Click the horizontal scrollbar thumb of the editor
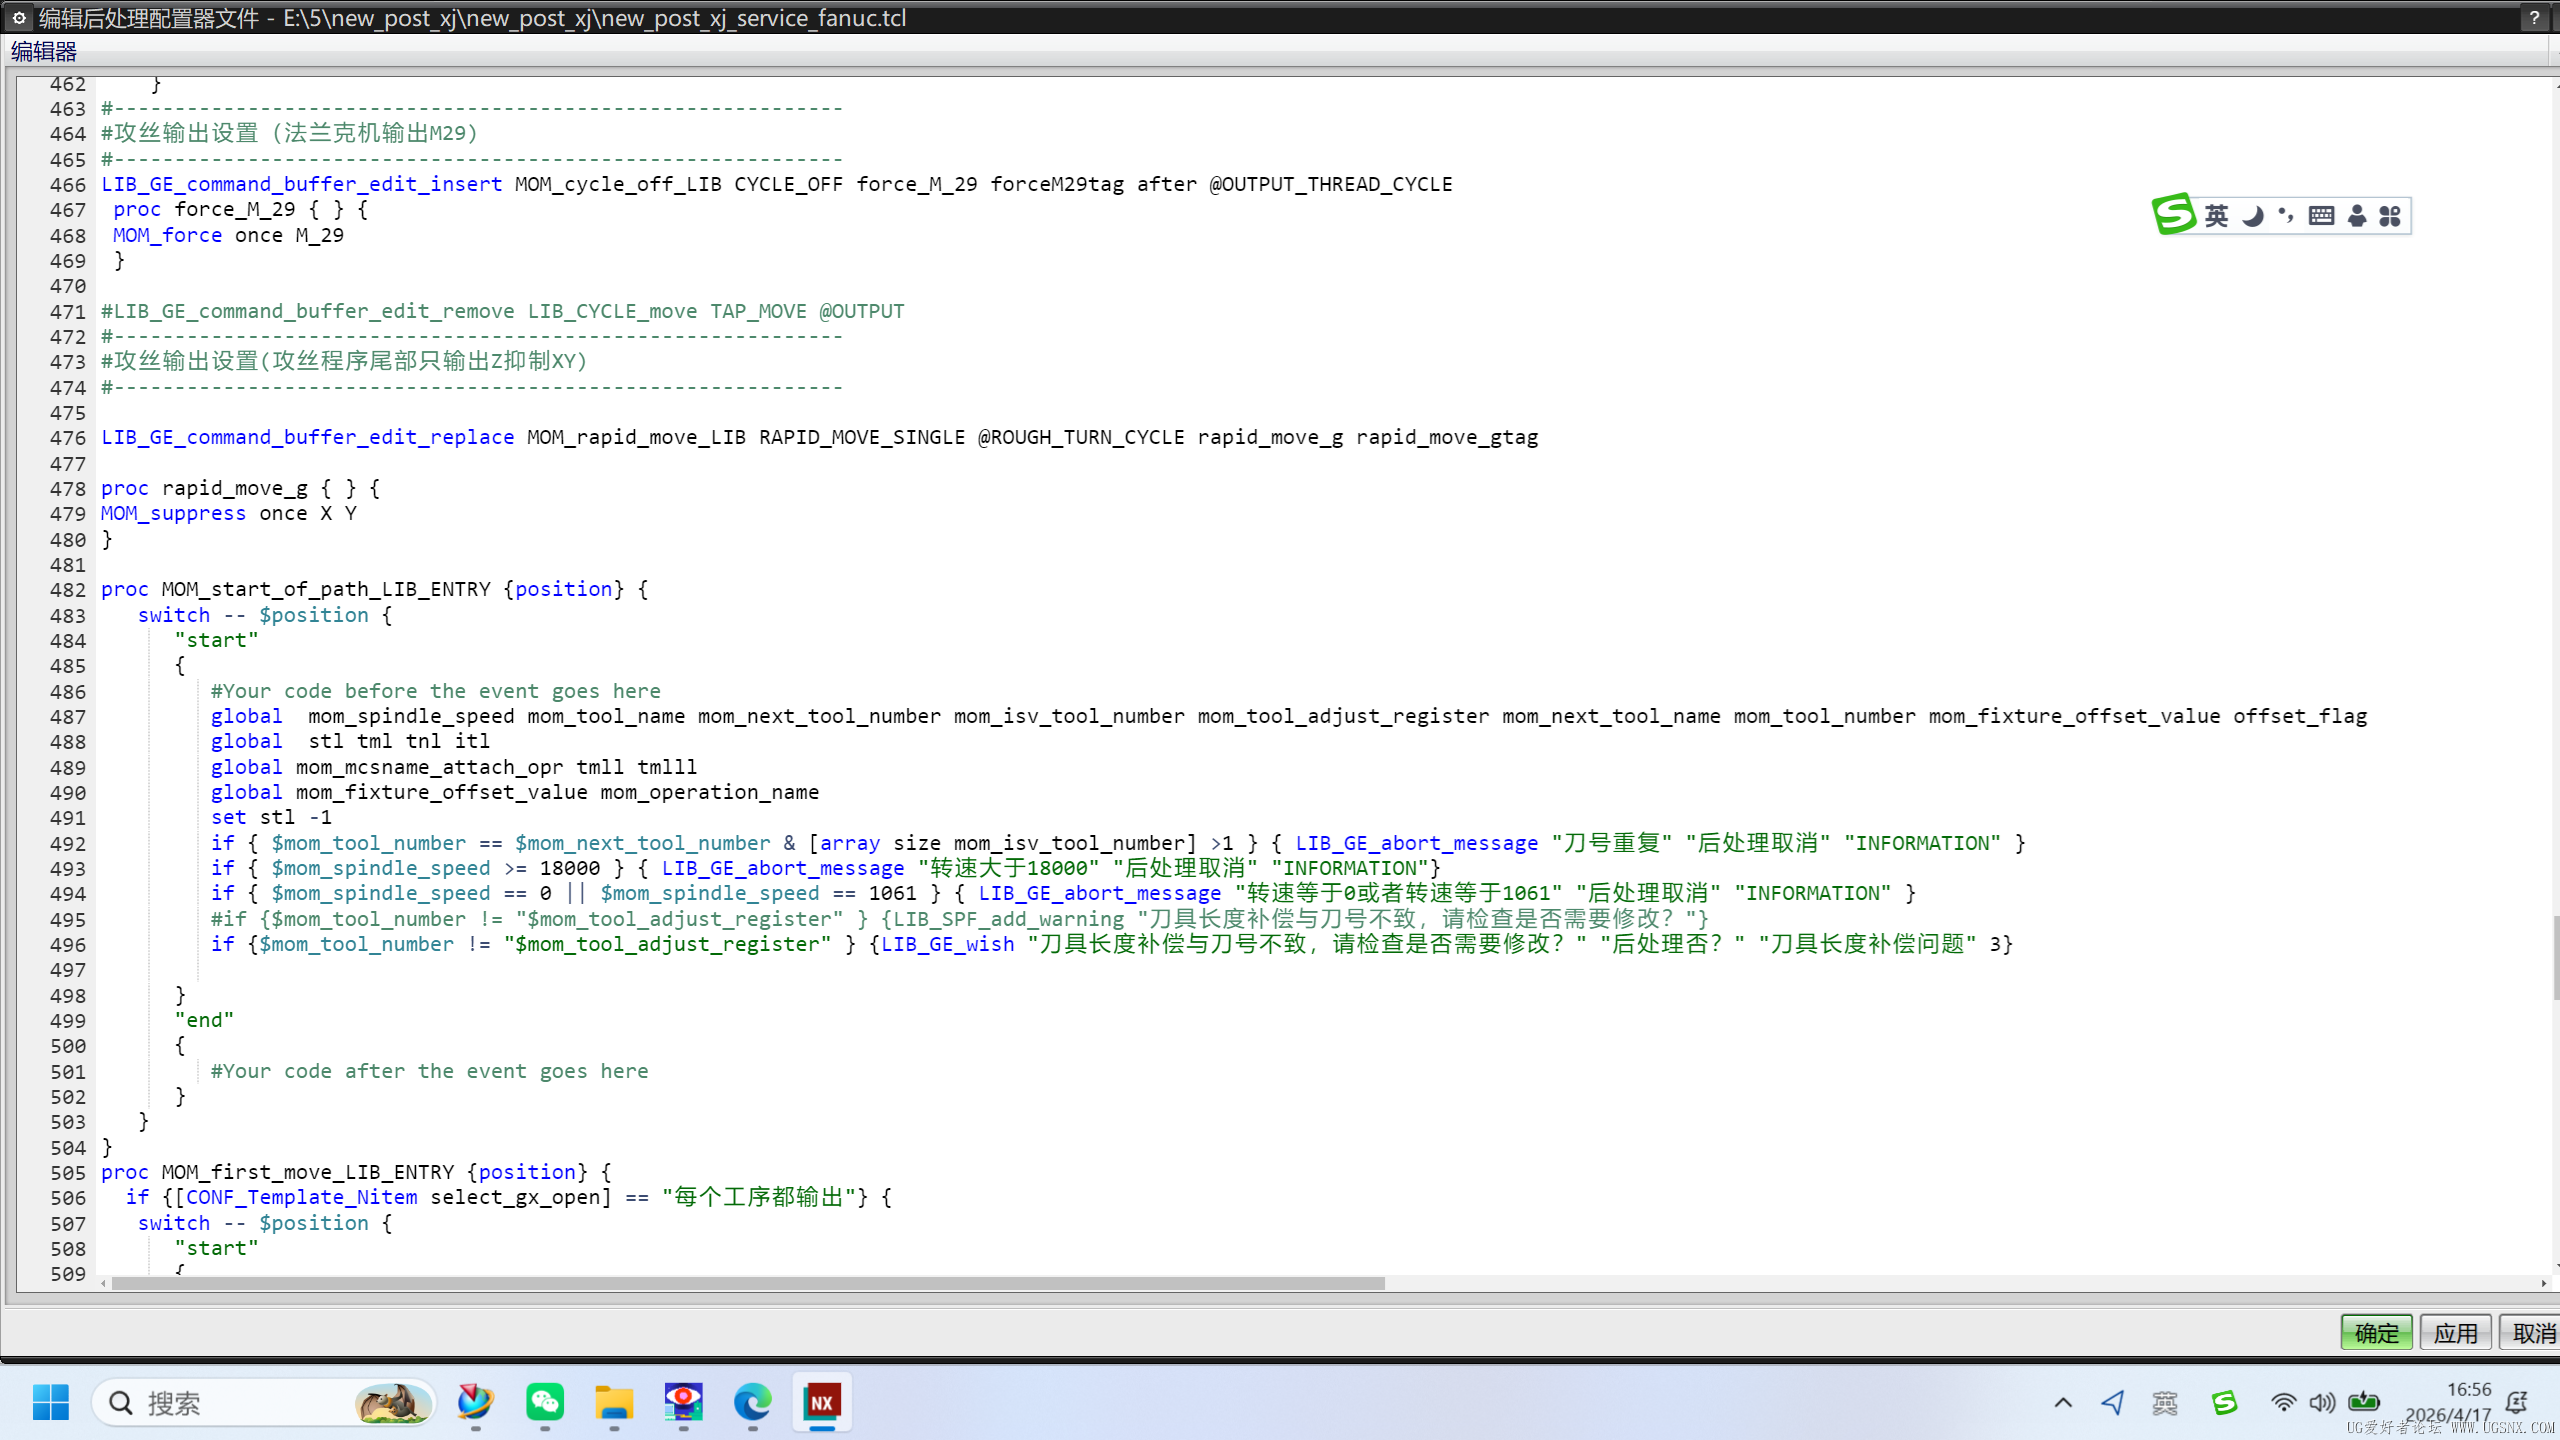Image resolution: width=2560 pixels, height=1440 pixels. tap(748, 1283)
